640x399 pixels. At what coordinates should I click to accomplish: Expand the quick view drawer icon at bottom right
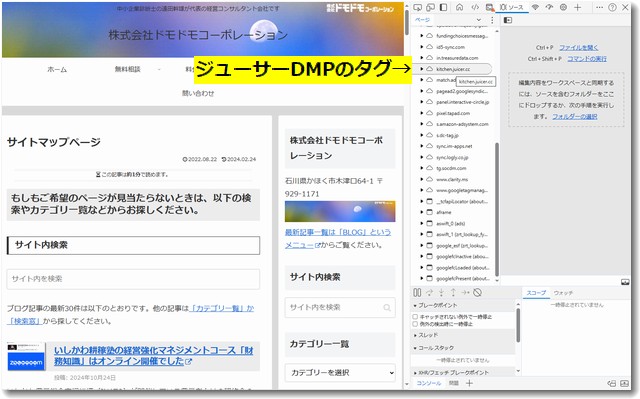tap(624, 383)
